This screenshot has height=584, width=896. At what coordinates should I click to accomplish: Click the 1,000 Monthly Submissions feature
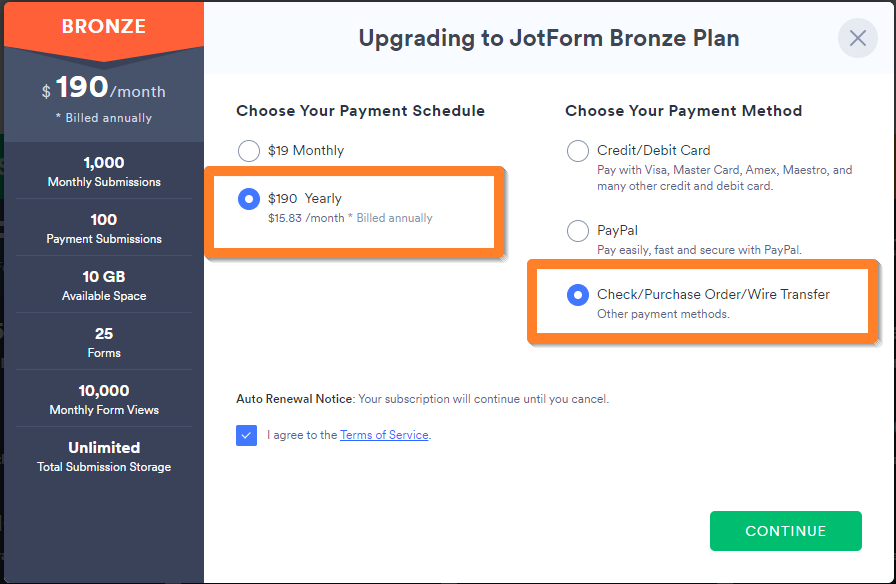(x=104, y=171)
